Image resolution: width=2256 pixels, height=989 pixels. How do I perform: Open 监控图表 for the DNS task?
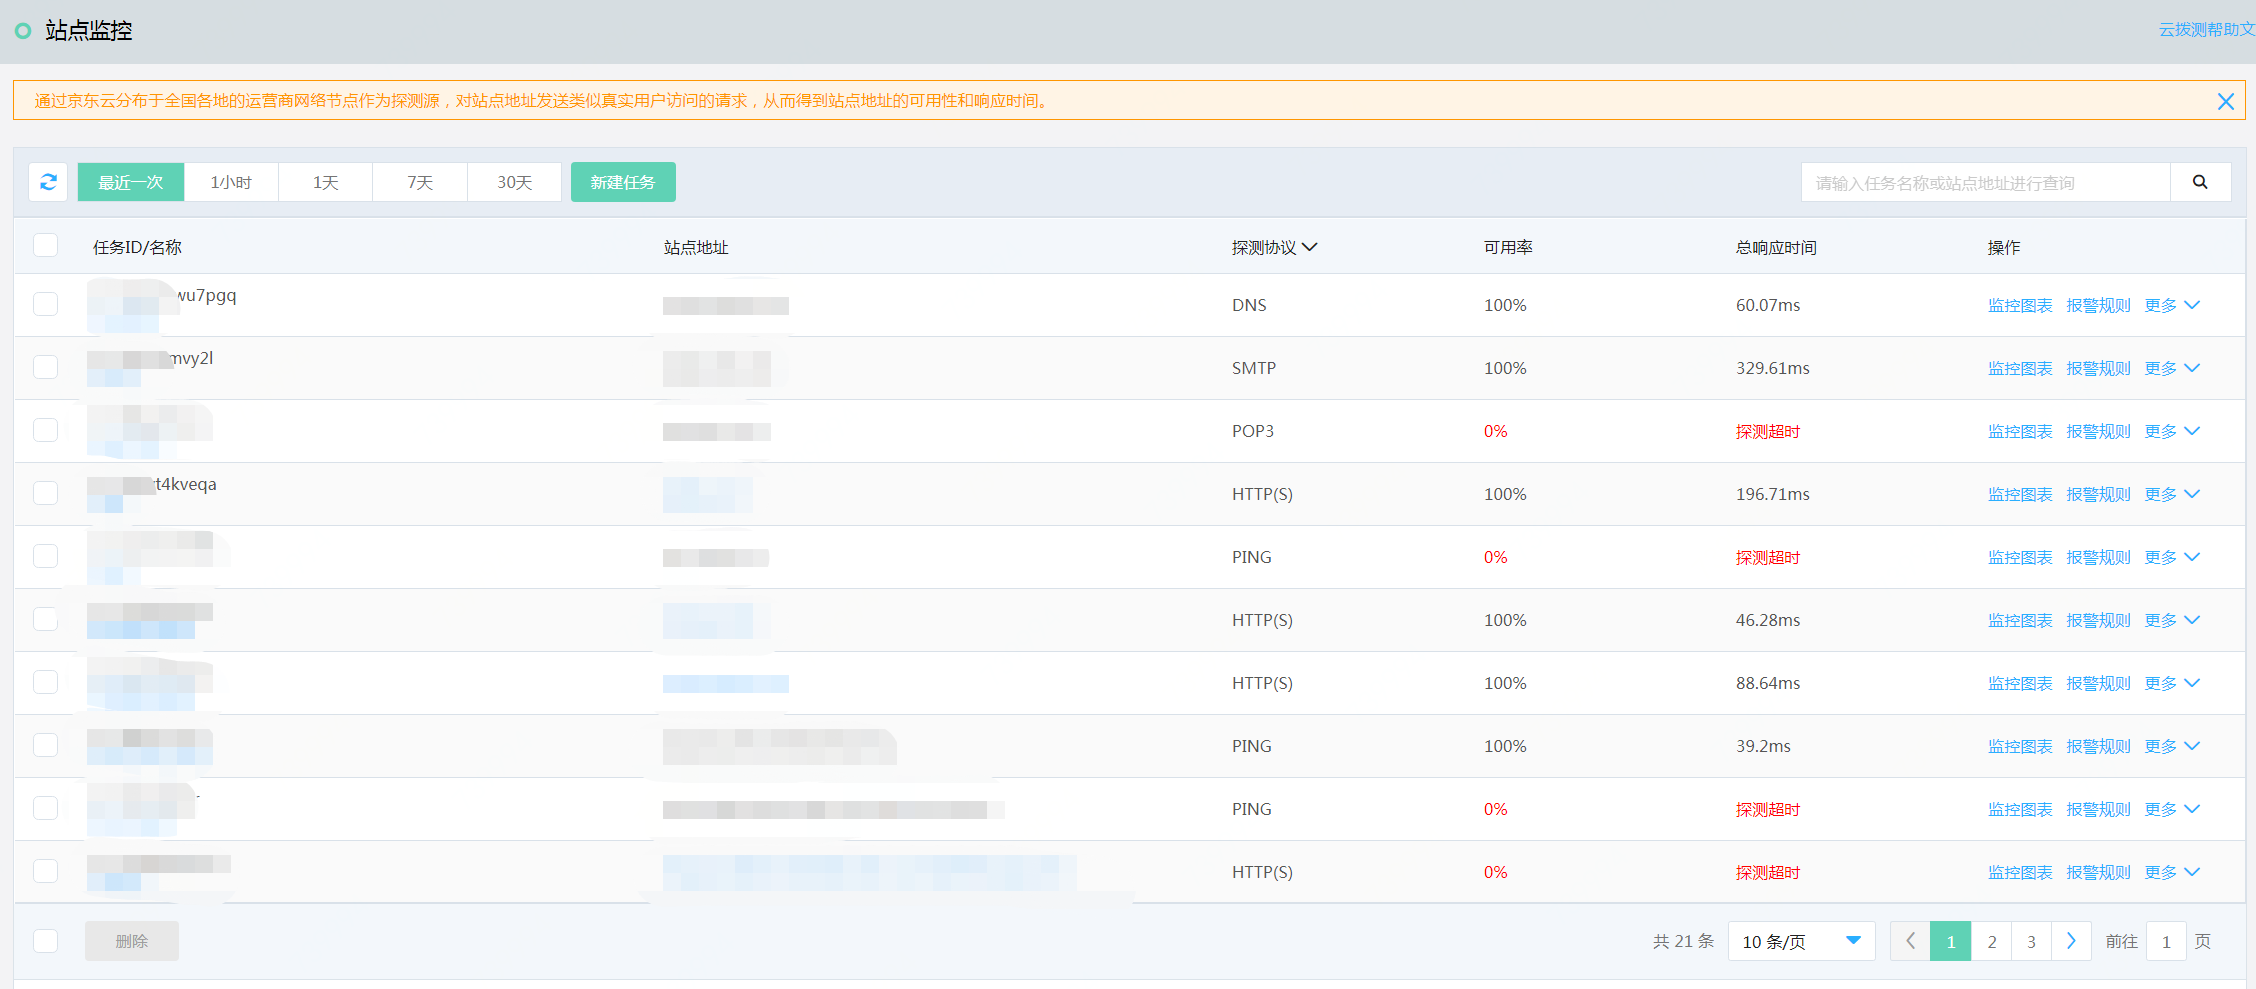coord(2019,305)
